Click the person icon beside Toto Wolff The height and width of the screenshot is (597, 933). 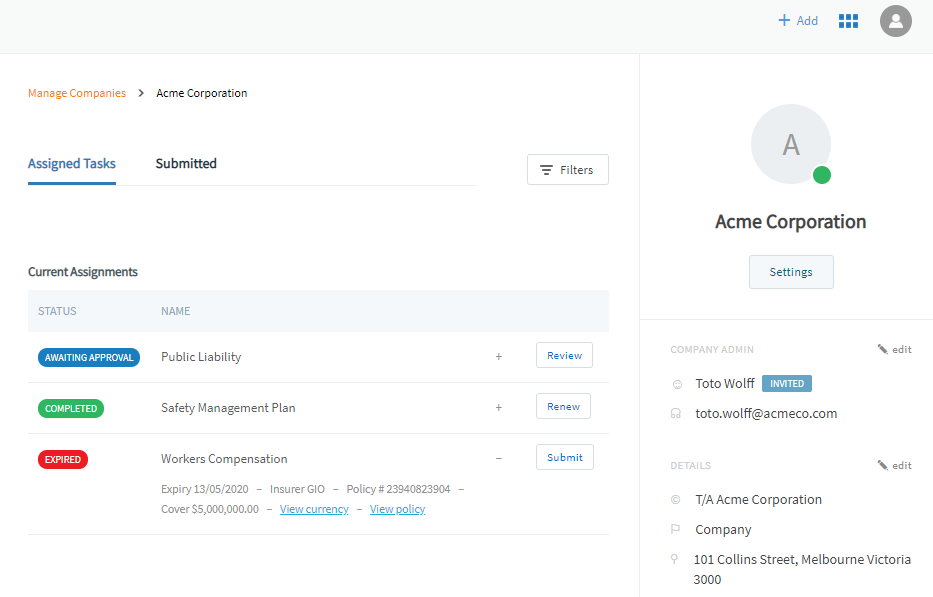pos(676,384)
